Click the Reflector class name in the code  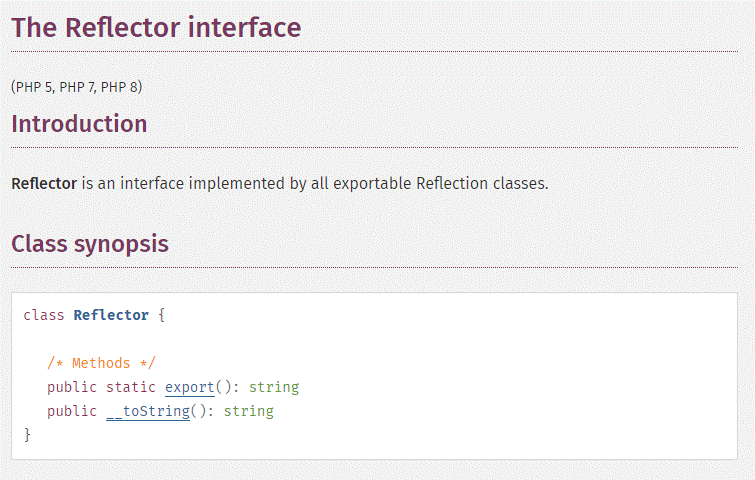111,315
